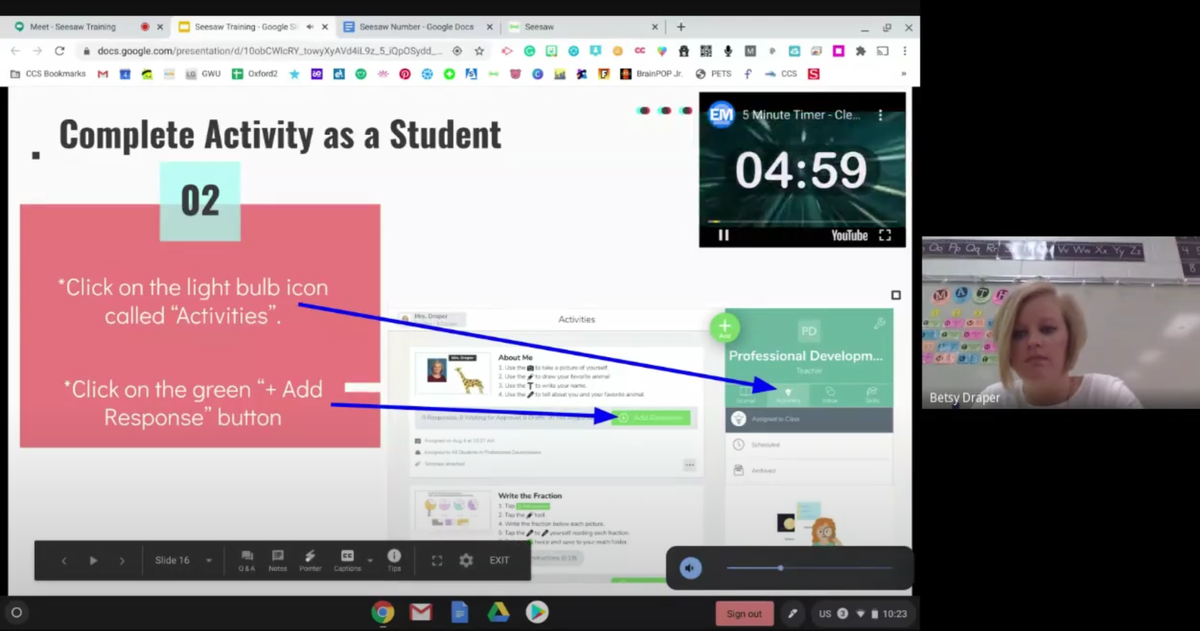Image resolution: width=1200 pixels, height=631 pixels.
Task: Mute audio on Seesaw Training tab
Action: (310, 27)
